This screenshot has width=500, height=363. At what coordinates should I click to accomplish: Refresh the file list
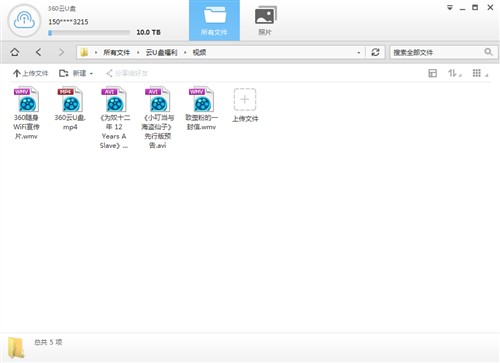tap(375, 52)
